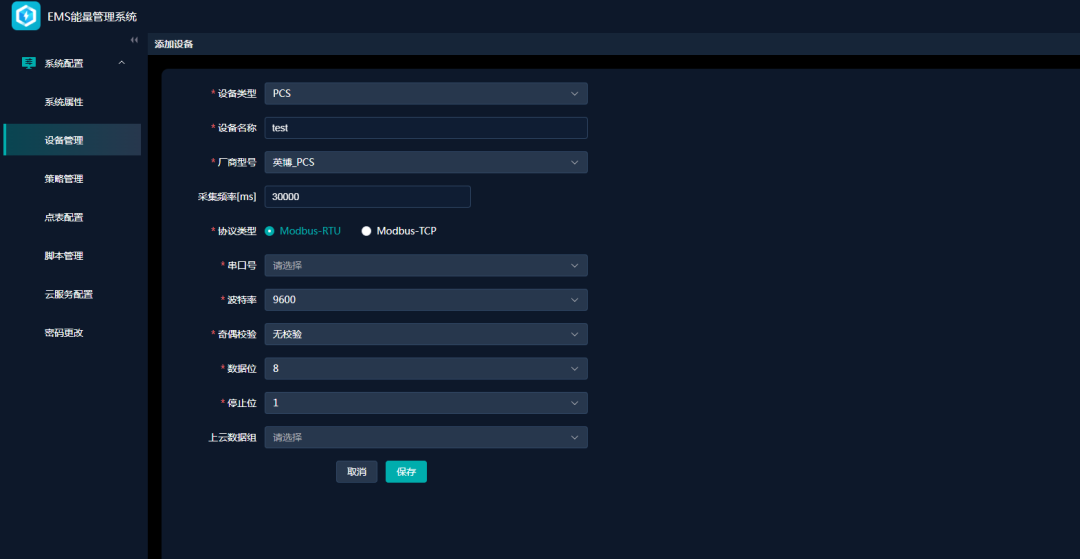The width and height of the screenshot is (1080, 559).
Task: Collapse the sidebar with double-arrow icon
Action: [134, 40]
